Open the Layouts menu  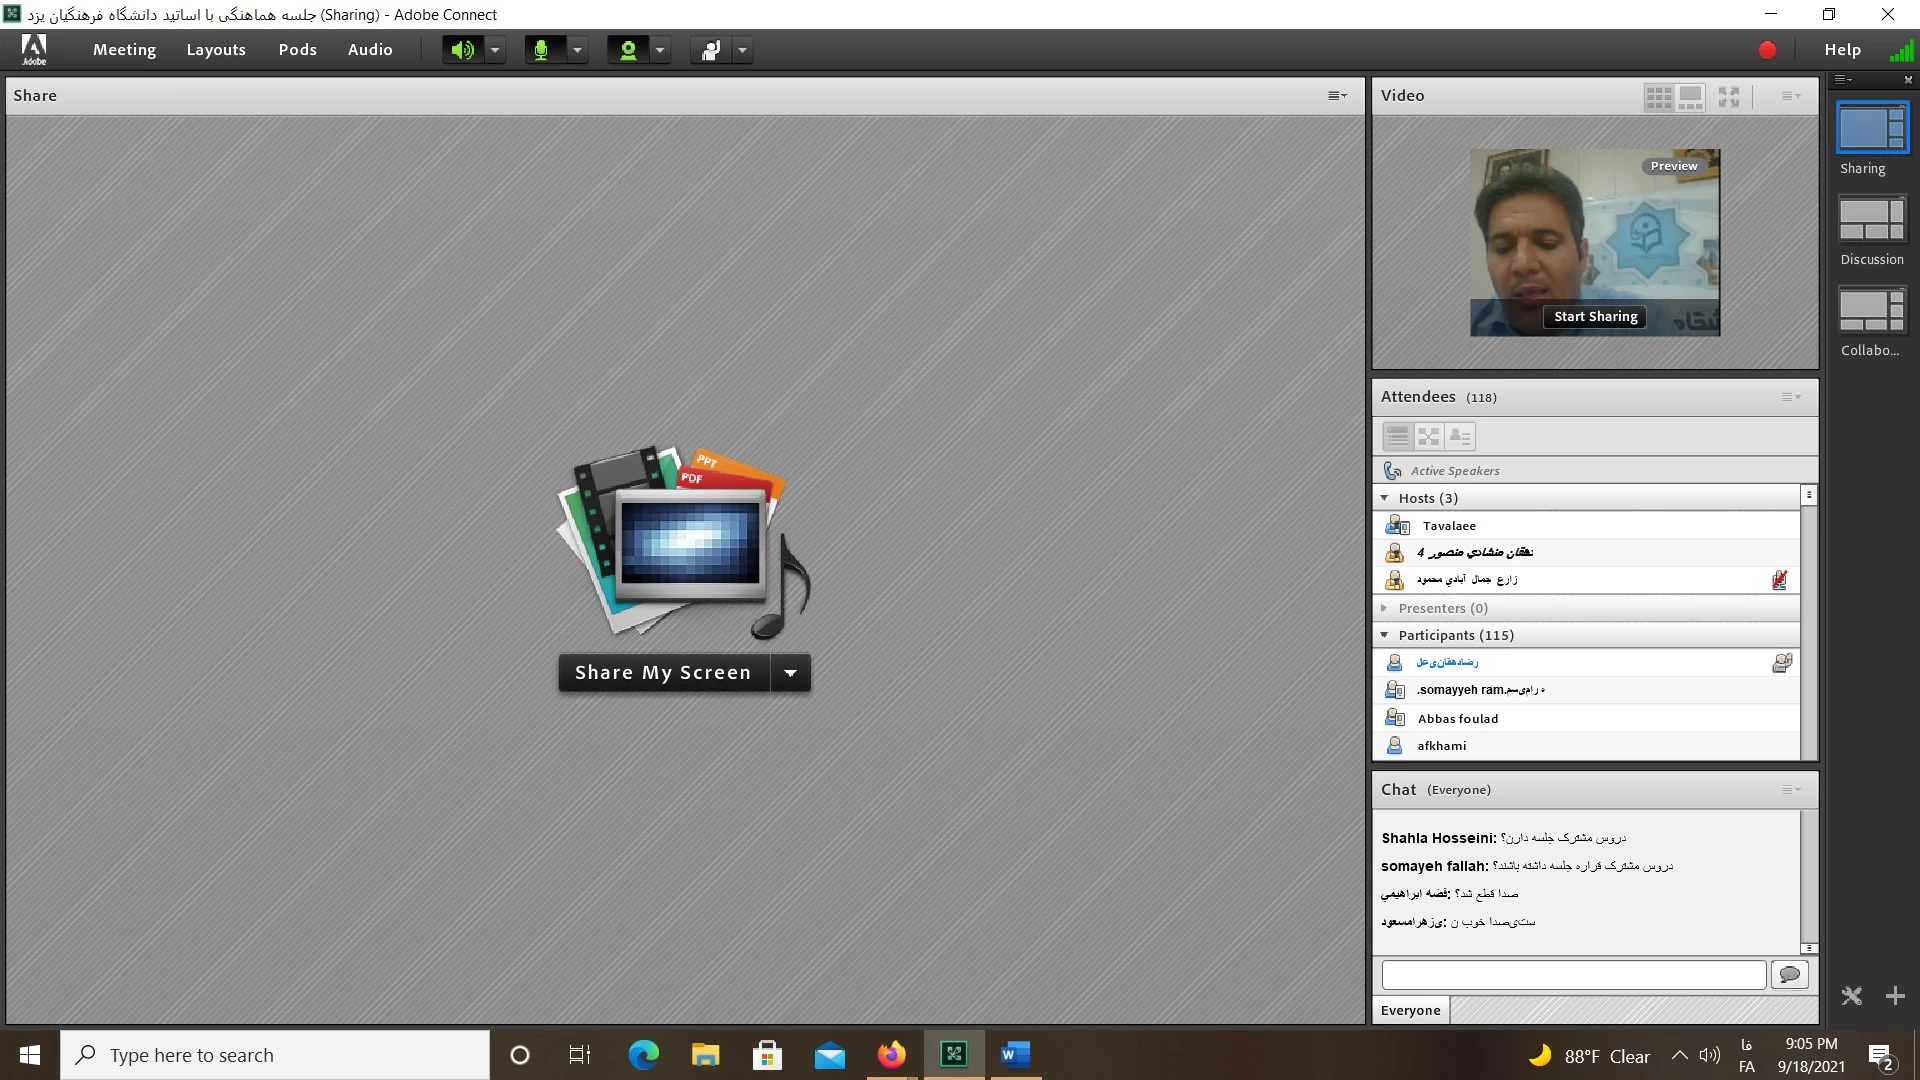pos(216,50)
